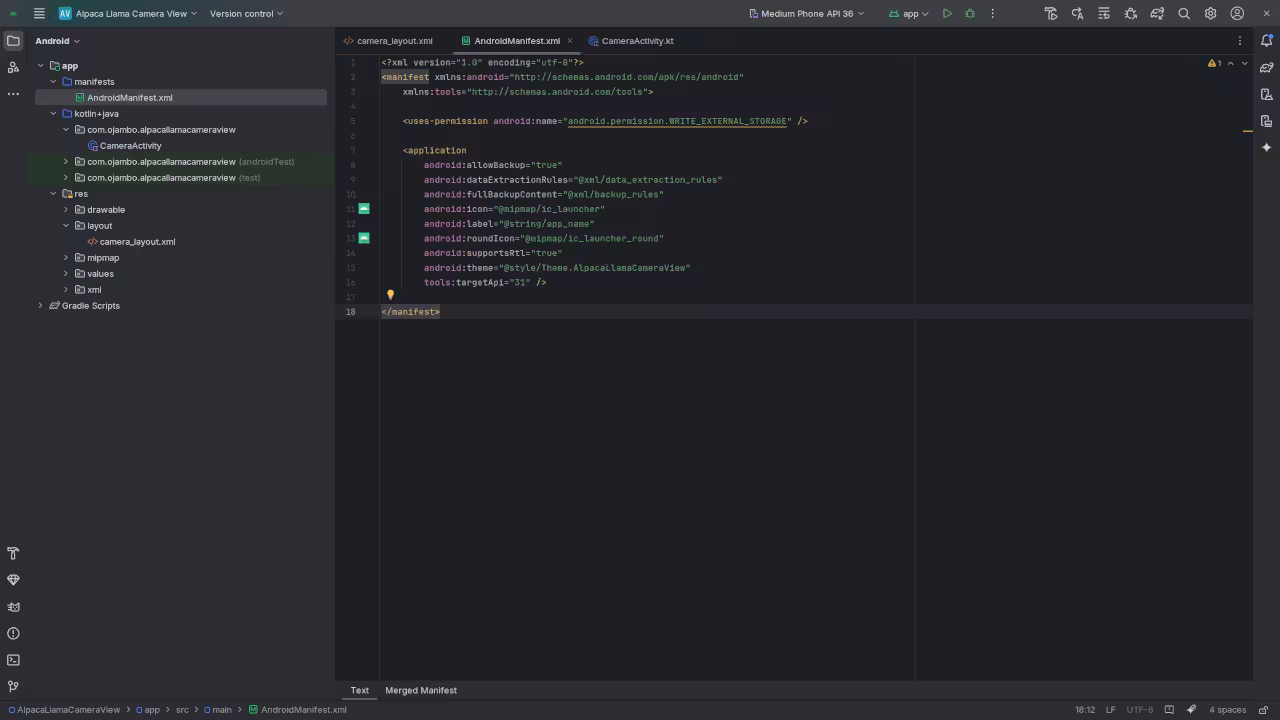Debug the app with bug icon
Viewport: 1280px width, 720px height.
point(970,14)
